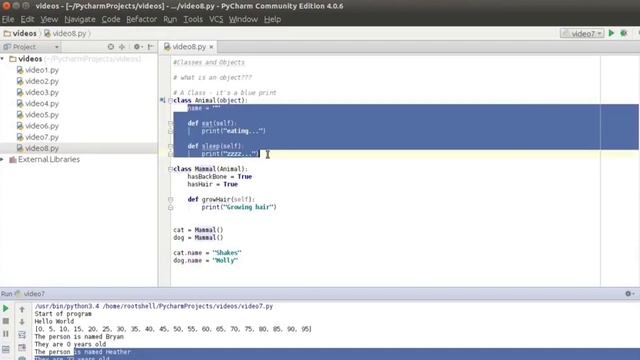Collapse the def sleep method fold
The height and width of the screenshot is (360, 640).
click(x=170, y=146)
